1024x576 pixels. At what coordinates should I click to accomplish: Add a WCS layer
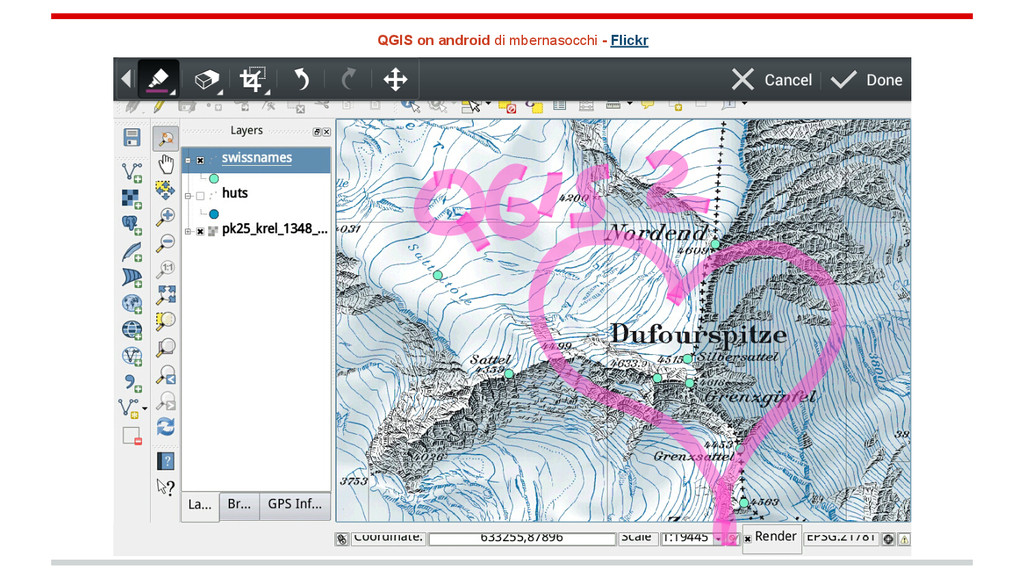tap(132, 330)
